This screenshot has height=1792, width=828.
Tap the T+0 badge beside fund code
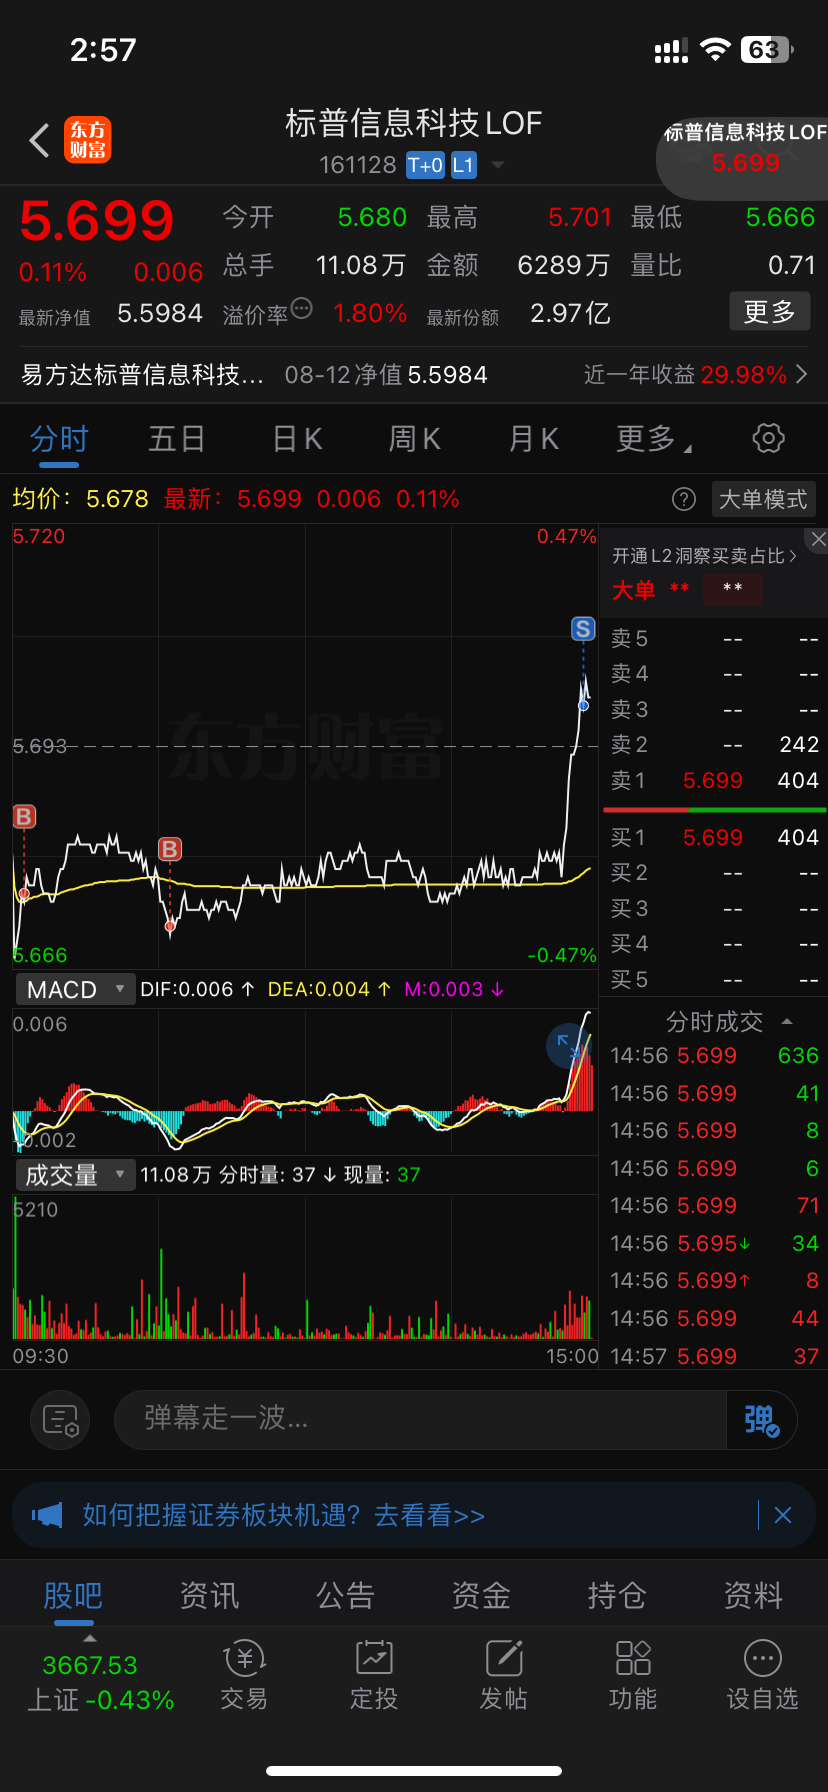425,165
